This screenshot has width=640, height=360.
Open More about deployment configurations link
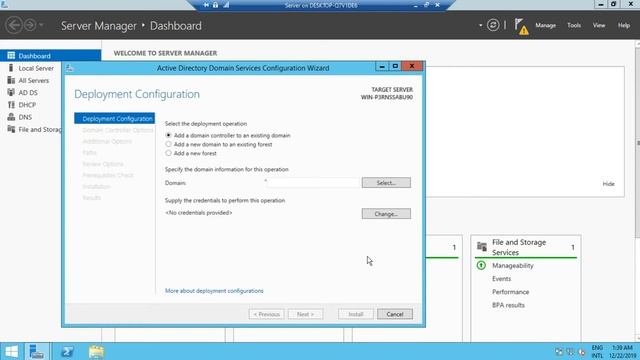pos(214,291)
